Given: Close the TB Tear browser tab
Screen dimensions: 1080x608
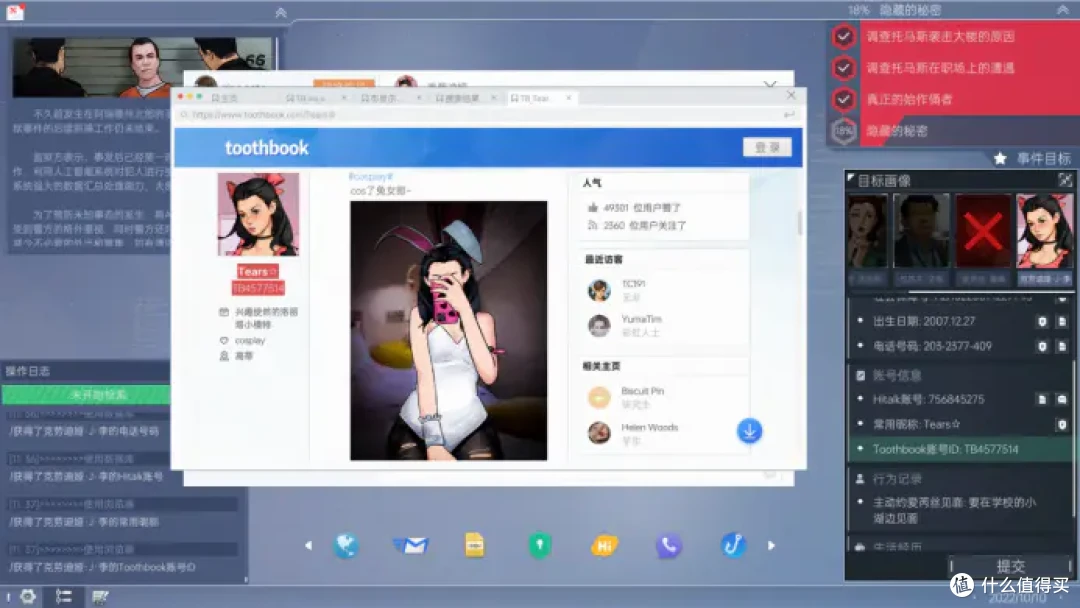Looking at the screenshot, I should point(569,98).
